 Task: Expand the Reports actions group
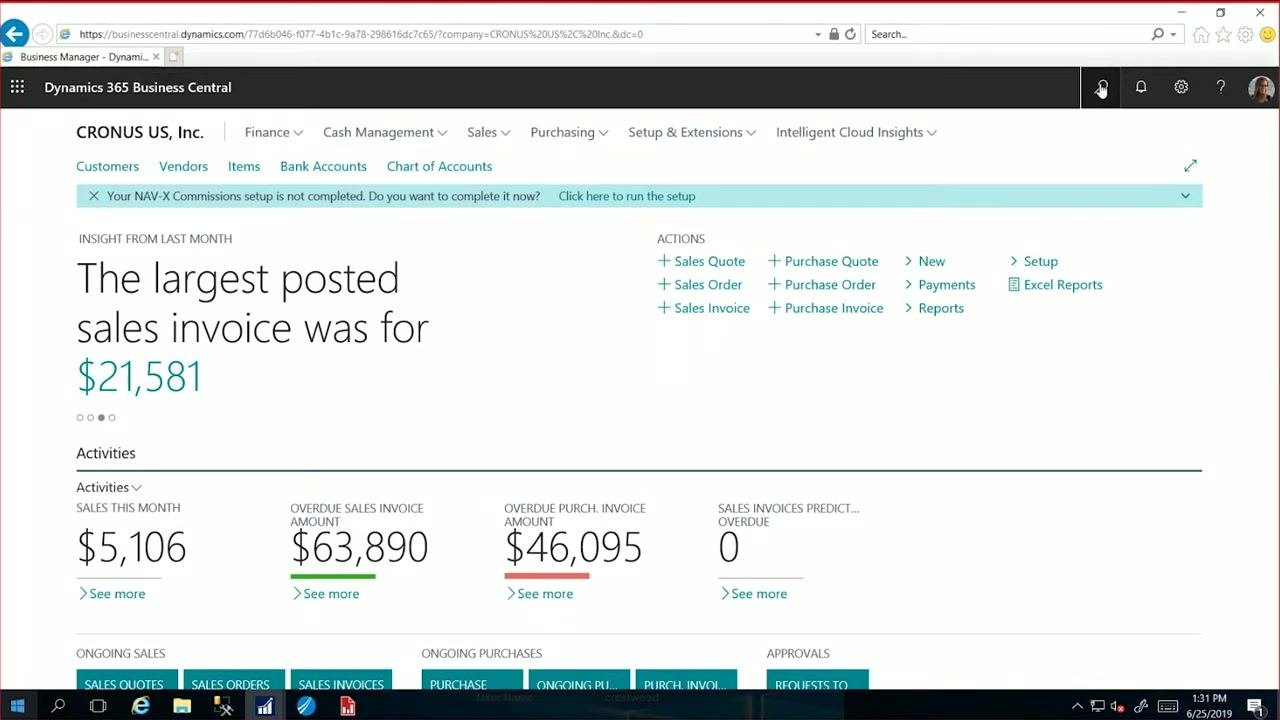[x=934, y=308]
